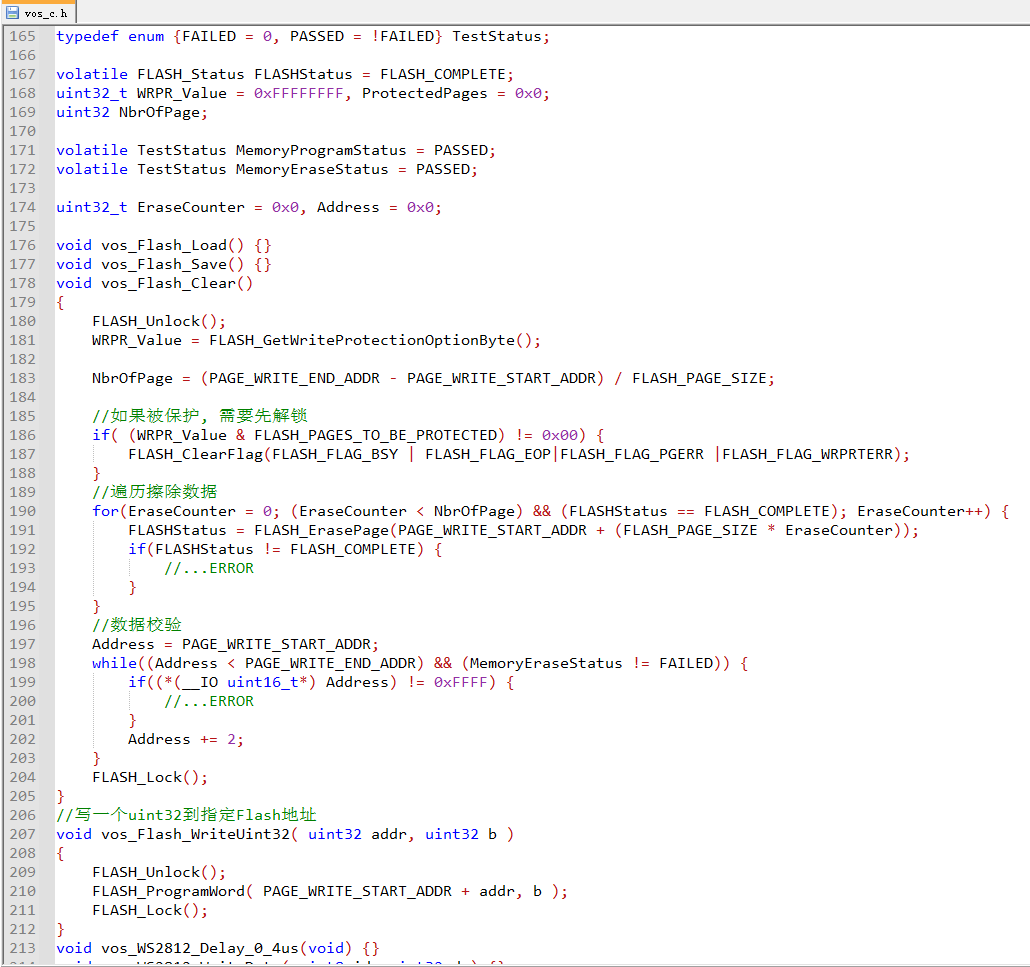The width and height of the screenshot is (1030, 967).
Task: Switch to the vos_c.h file tab
Action: tap(39, 12)
